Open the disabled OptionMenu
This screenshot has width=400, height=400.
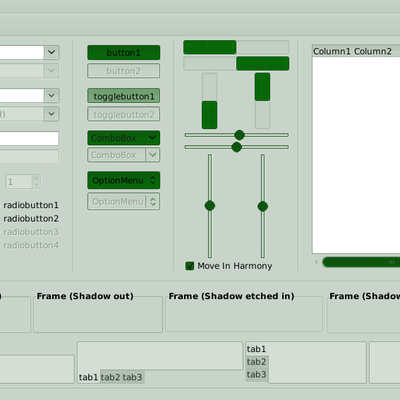pos(124,201)
